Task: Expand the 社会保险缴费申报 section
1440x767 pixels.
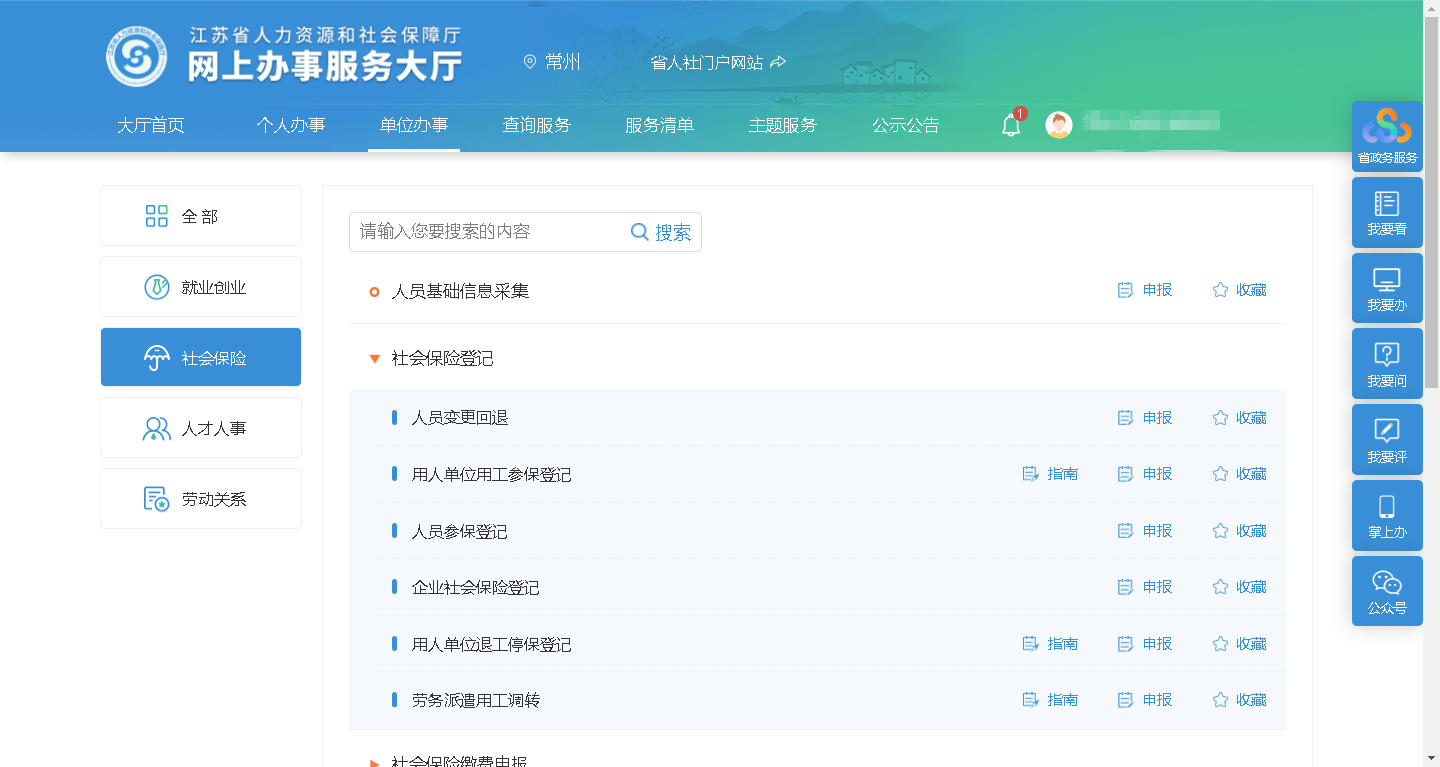Action: pyautogui.click(x=375, y=761)
